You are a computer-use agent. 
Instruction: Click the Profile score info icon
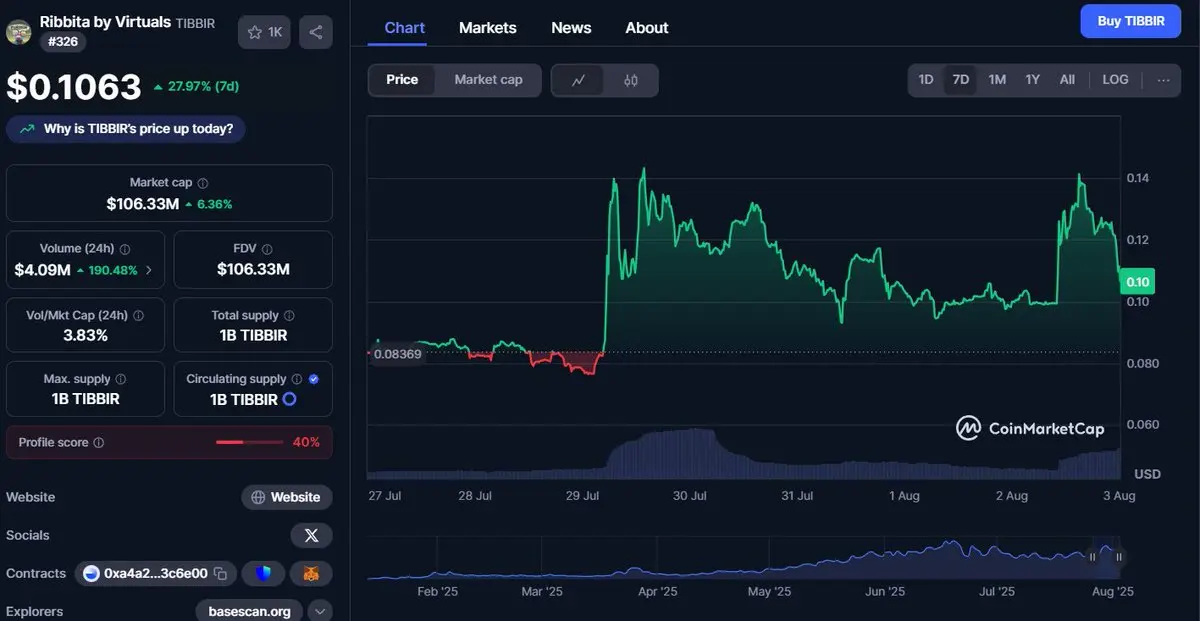98,442
